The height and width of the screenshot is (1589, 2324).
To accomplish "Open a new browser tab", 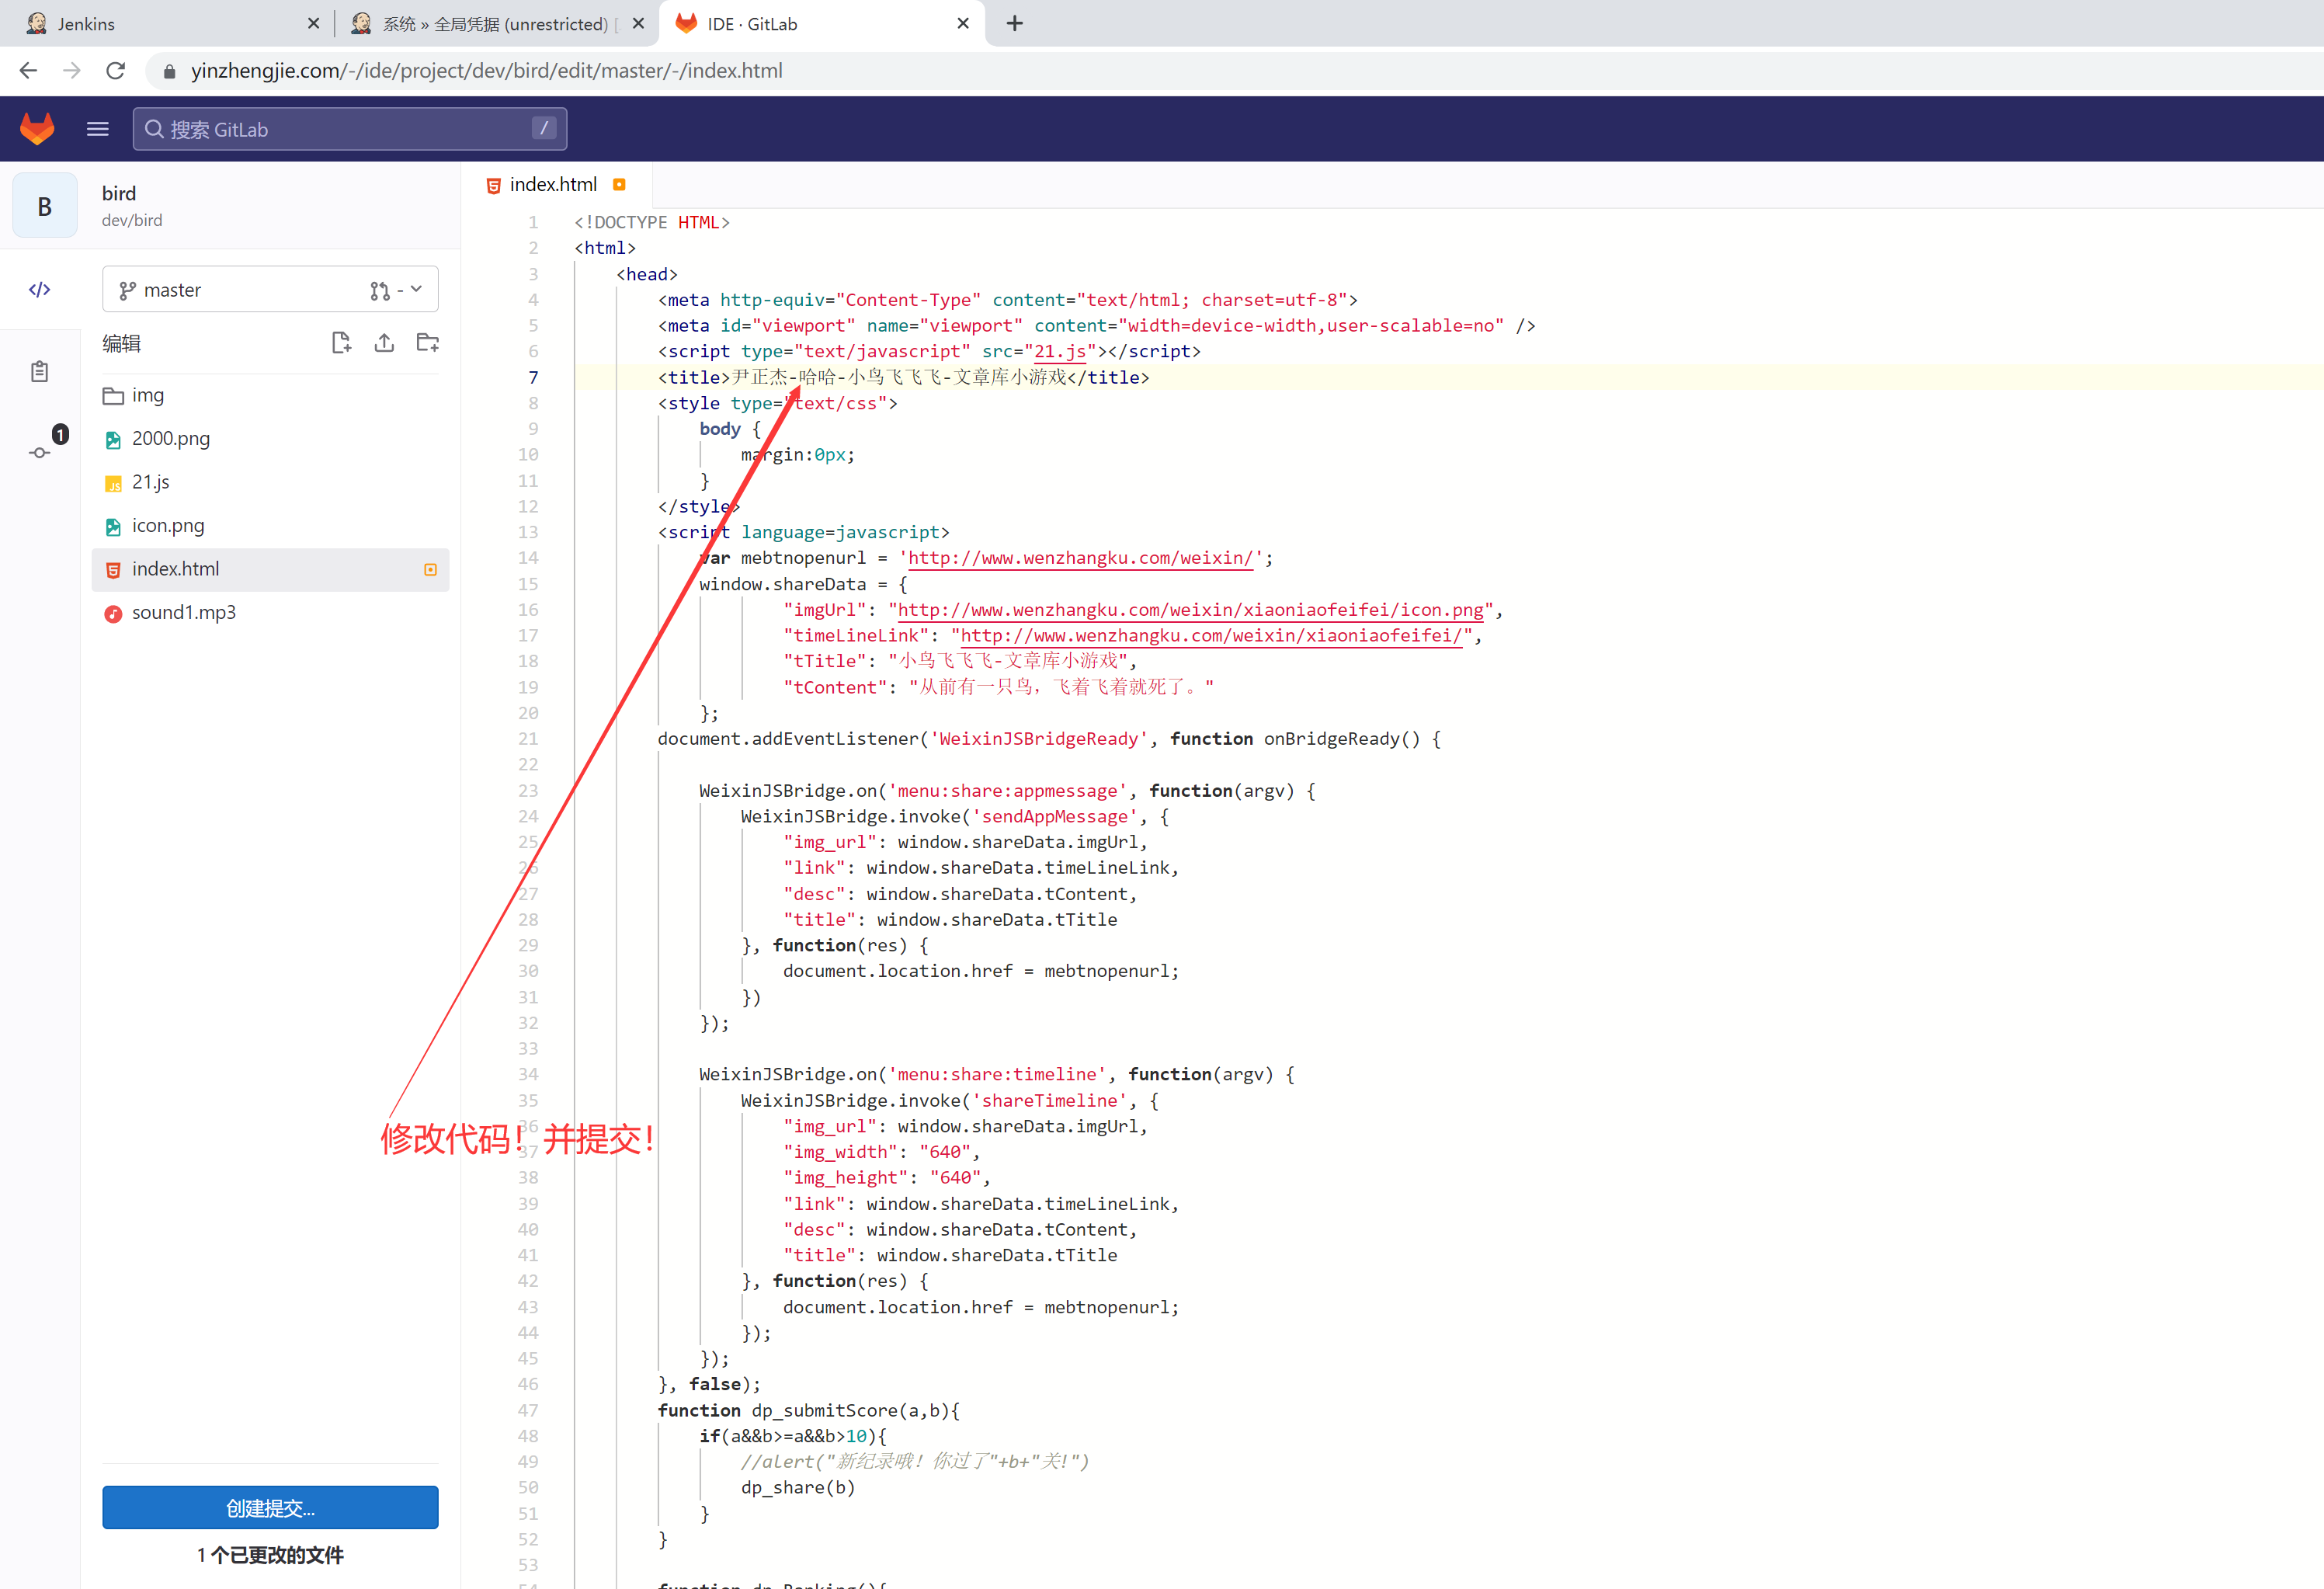I will coord(1014,24).
